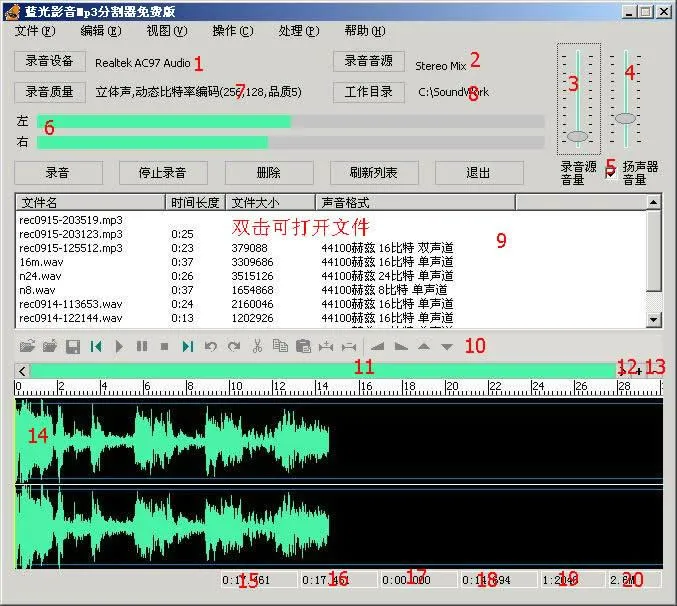Click the 录音设备 button
This screenshot has height=606, width=677.
[50, 61]
